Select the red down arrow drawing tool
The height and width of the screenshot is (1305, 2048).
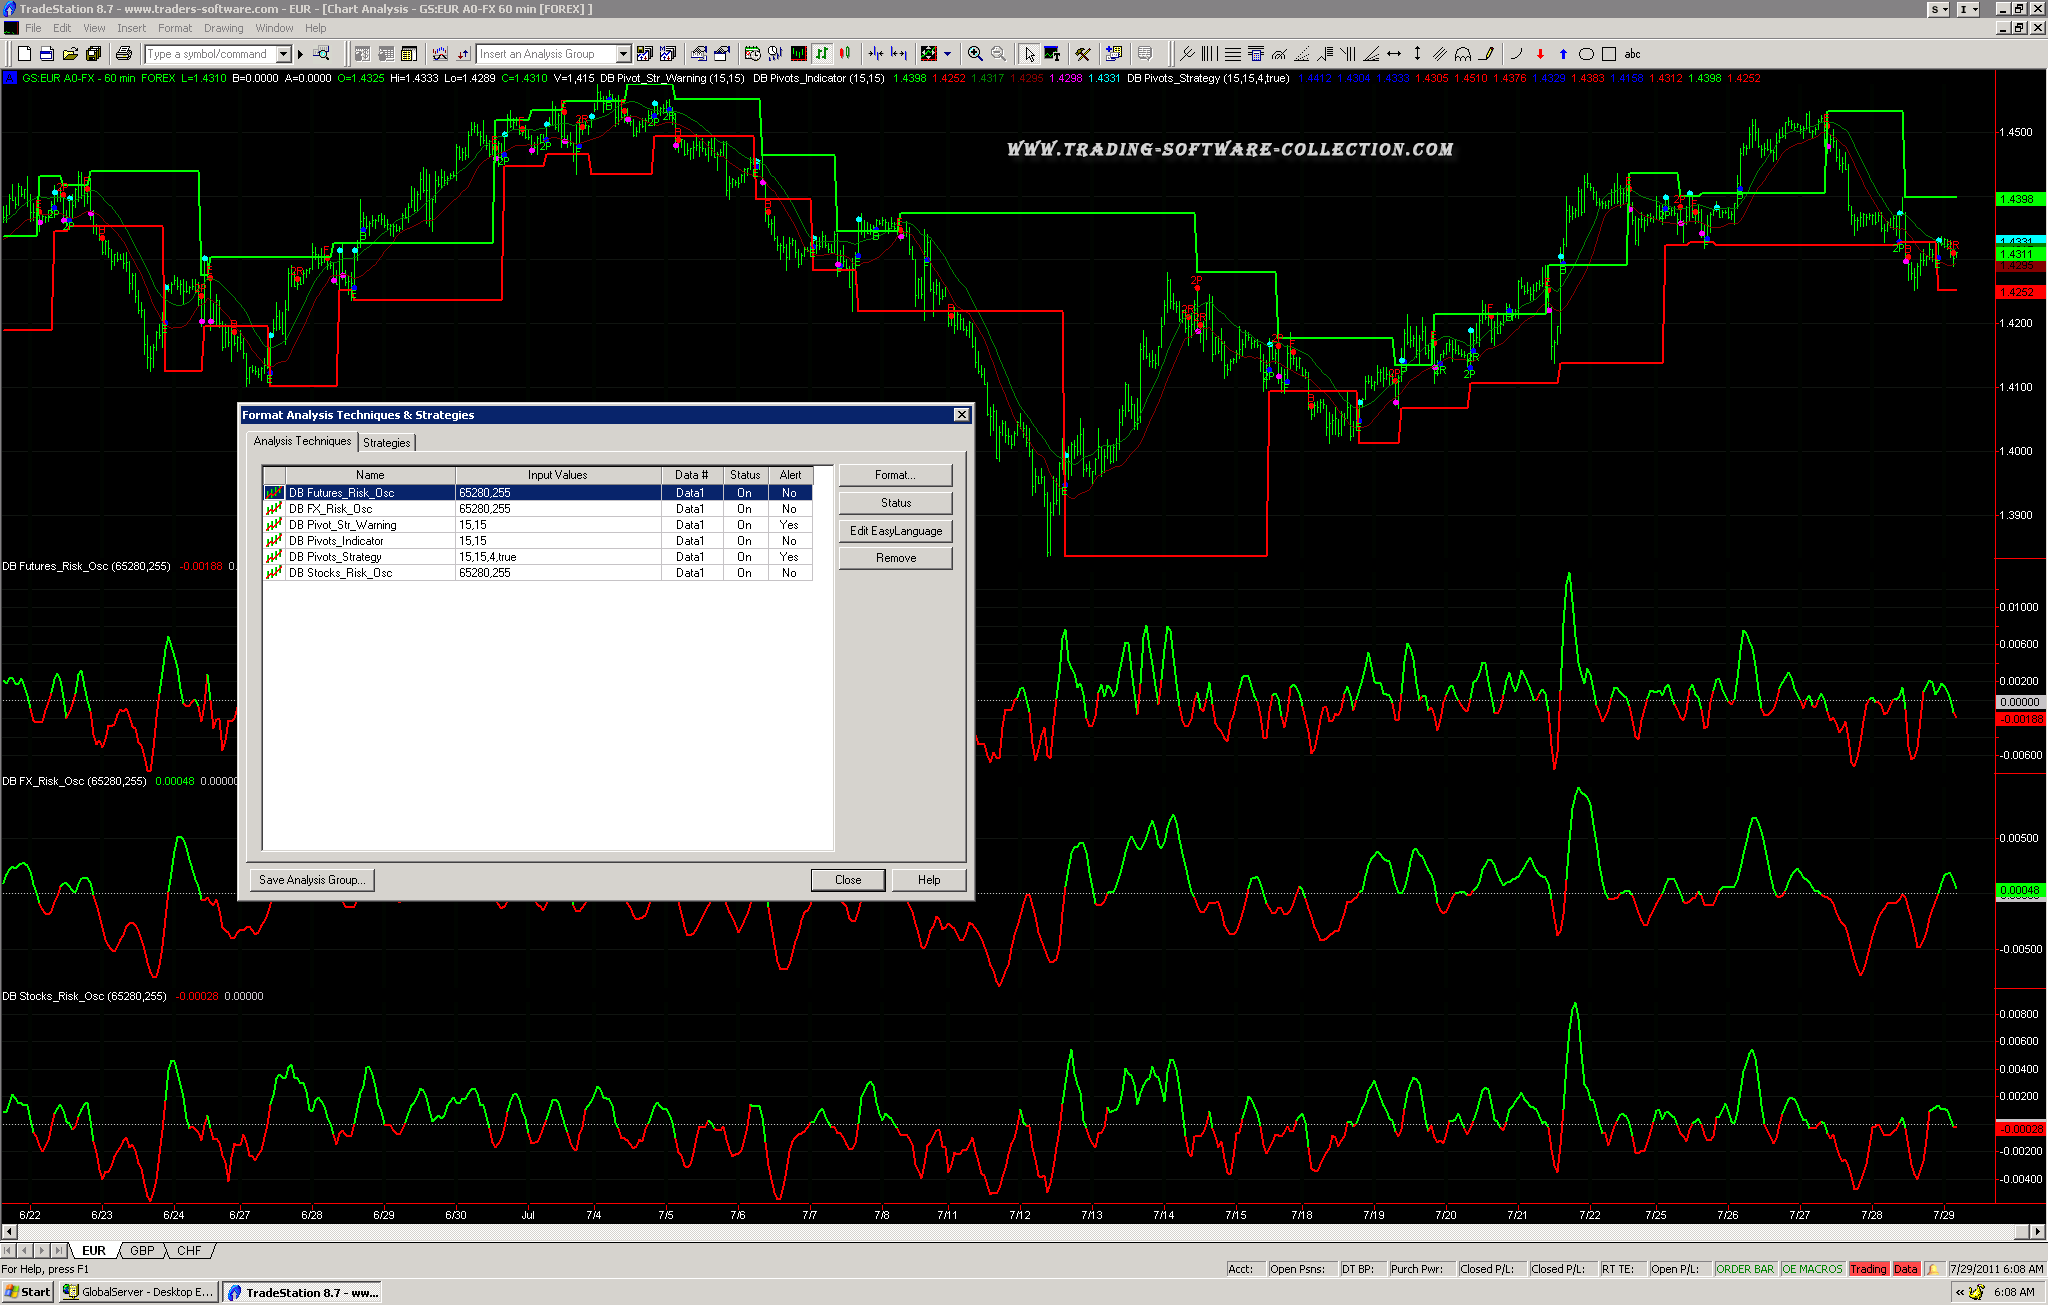point(1540,54)
